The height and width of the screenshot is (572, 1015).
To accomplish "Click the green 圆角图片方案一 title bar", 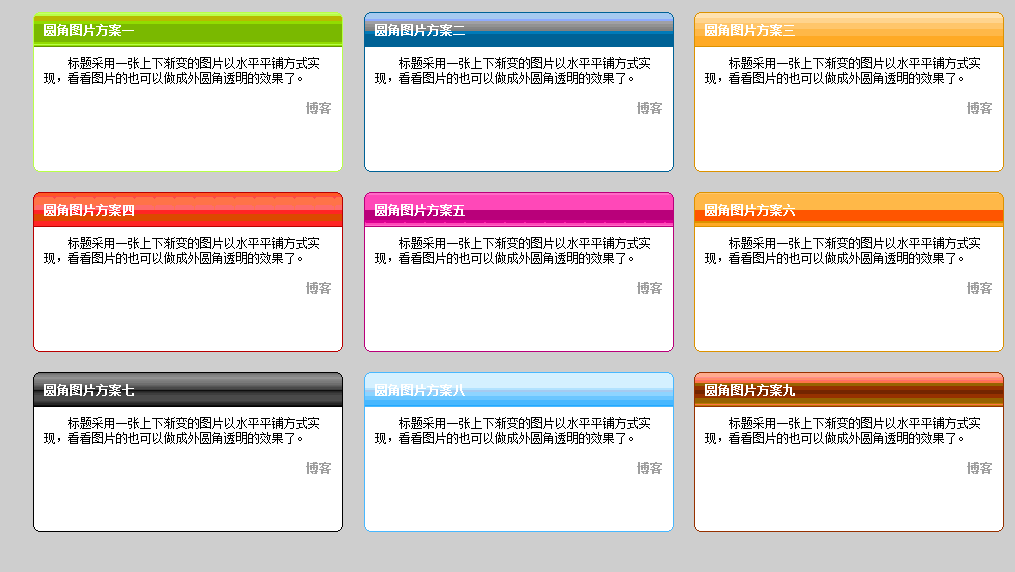I will (88, 30).
